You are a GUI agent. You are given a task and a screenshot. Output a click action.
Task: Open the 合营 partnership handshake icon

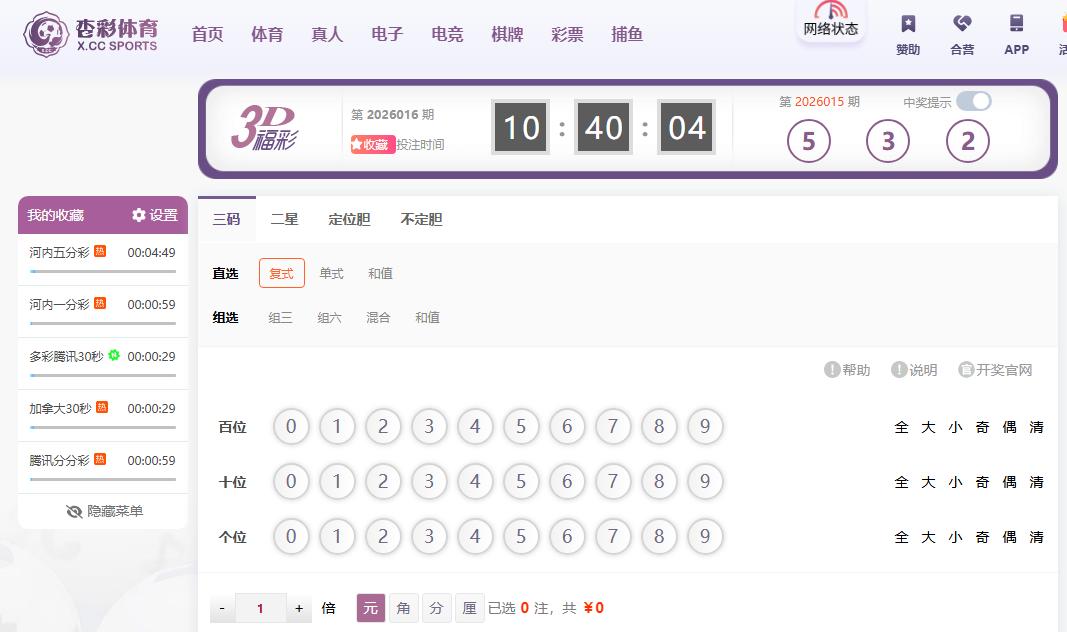click(962, 24)
